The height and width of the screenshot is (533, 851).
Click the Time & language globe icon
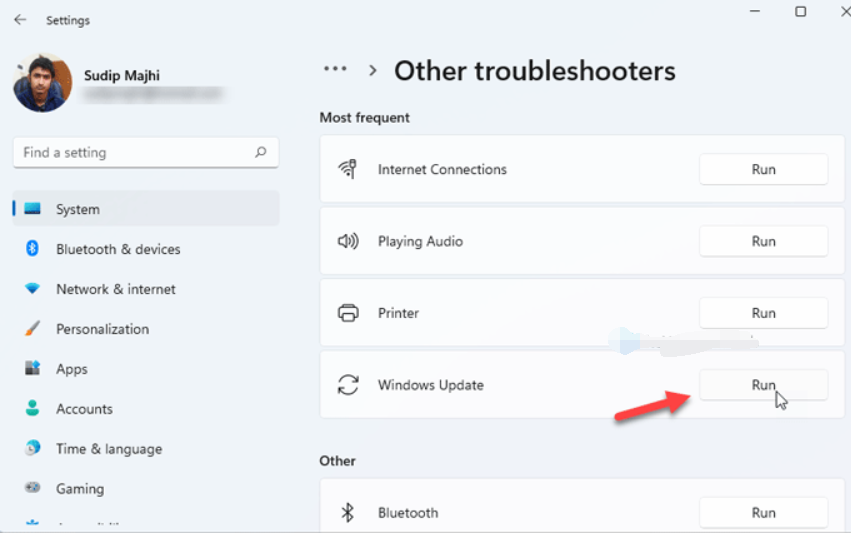coord(32,449)
